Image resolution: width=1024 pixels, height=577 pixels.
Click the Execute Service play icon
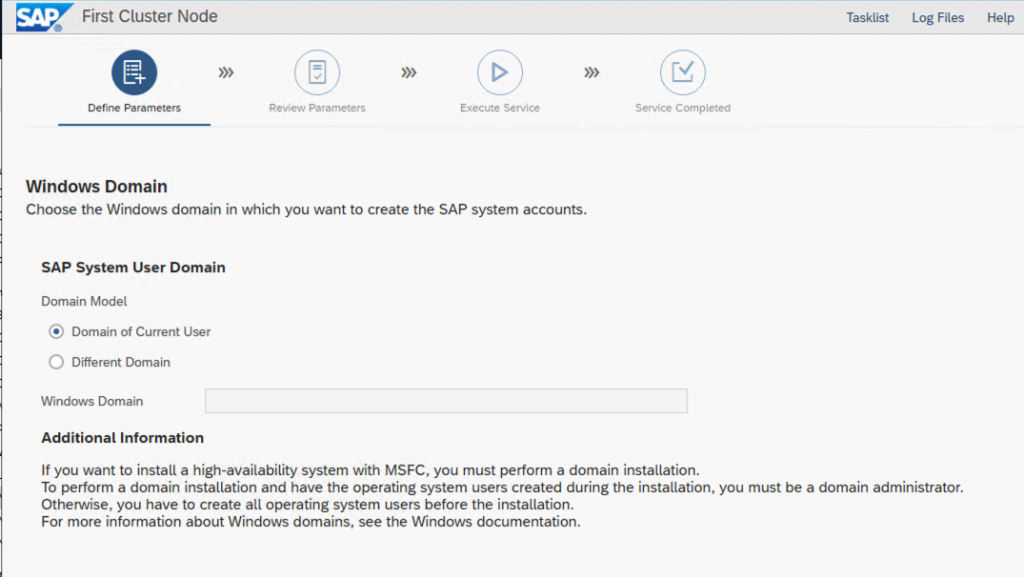(500, 72)
